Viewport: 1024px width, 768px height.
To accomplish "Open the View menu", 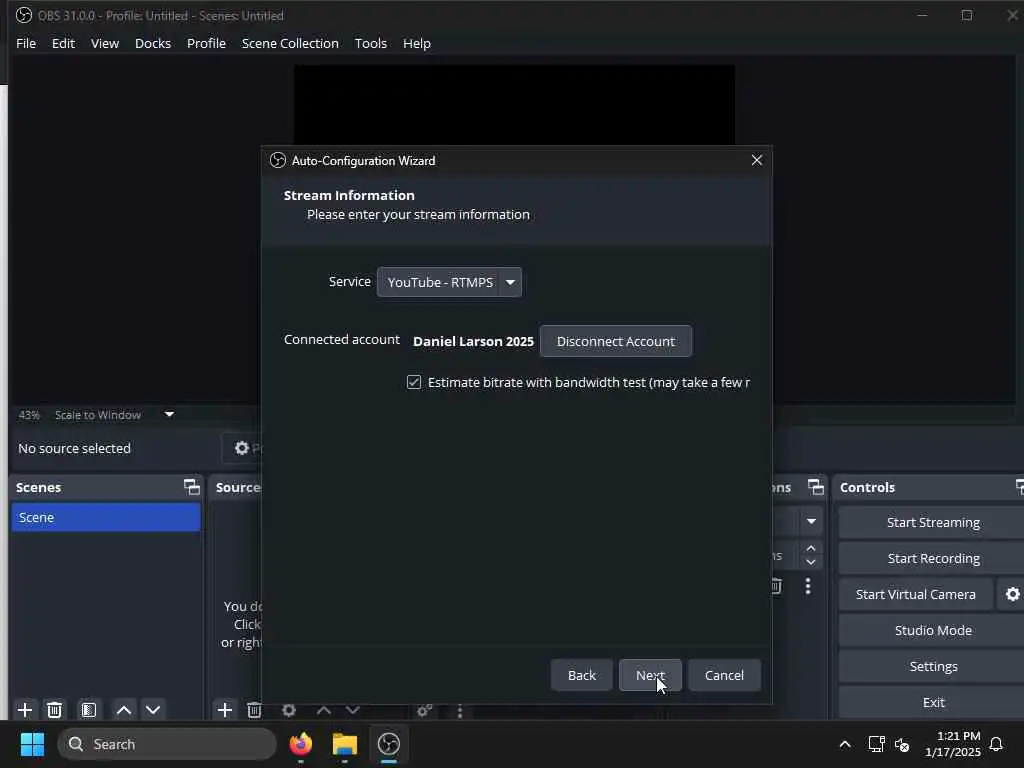I will pyautogui.click(x=104, y=43).
